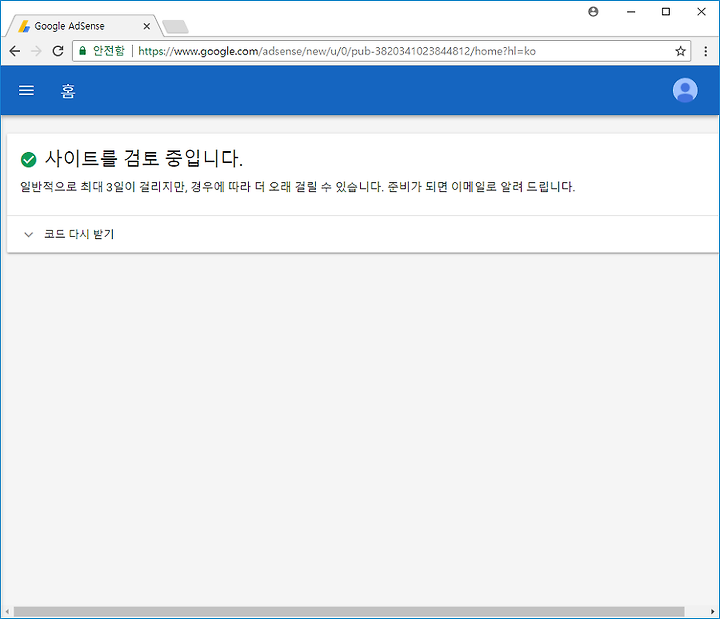Screen dimensions: 720x619
Task: Reload the AdSense page
Action: (58, 51)
